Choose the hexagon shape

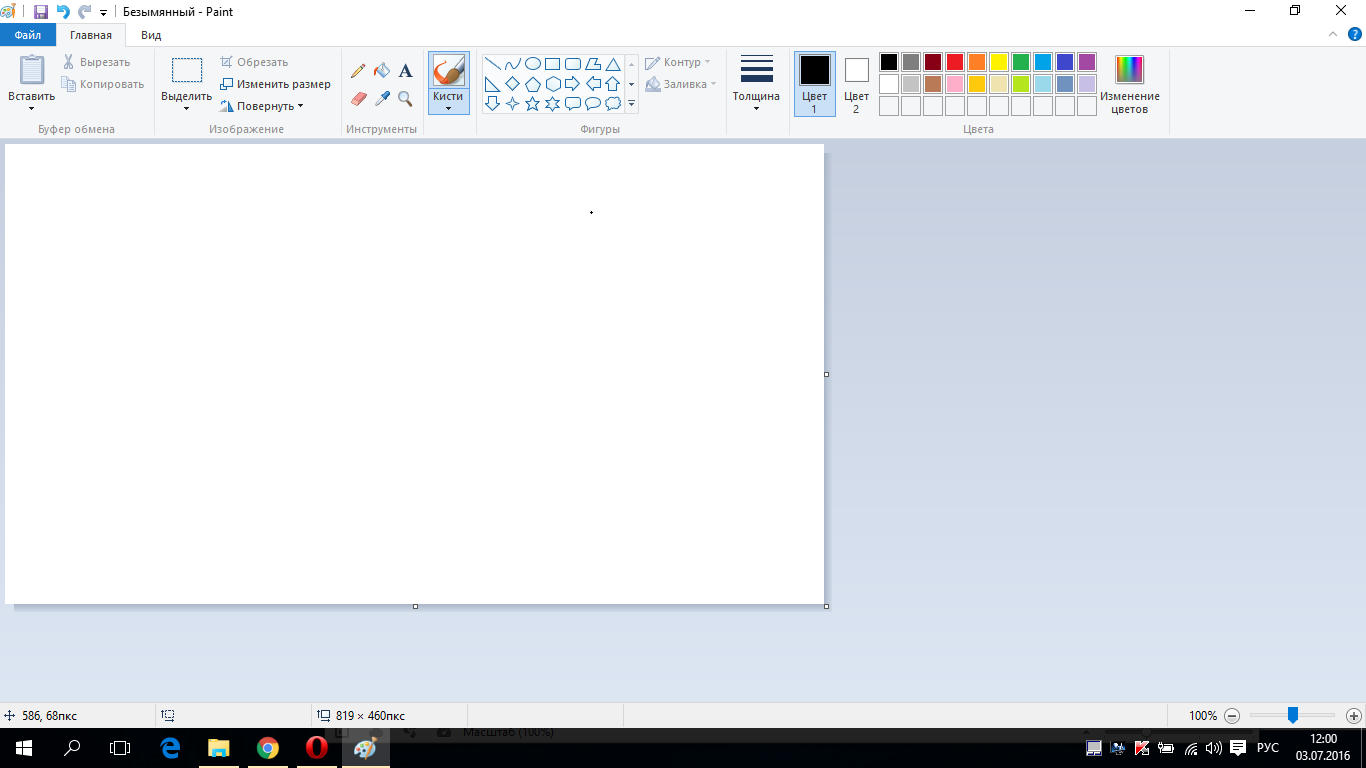553,84
